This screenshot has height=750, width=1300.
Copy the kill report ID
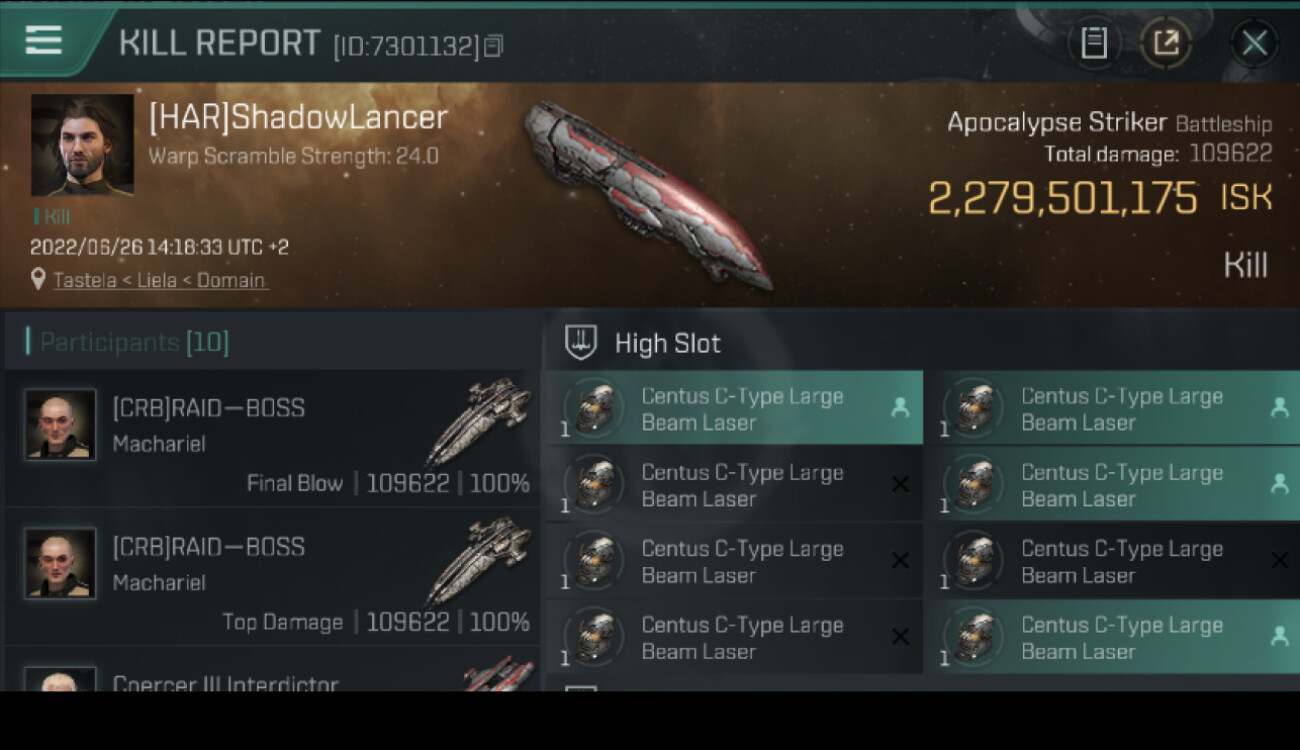(x=493, y=46)
